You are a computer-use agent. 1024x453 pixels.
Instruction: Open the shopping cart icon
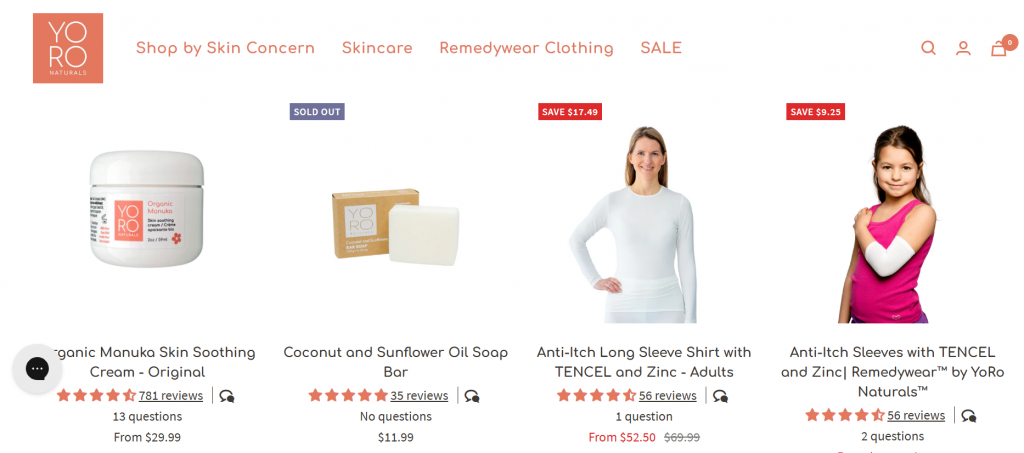[x=999, y=48]
